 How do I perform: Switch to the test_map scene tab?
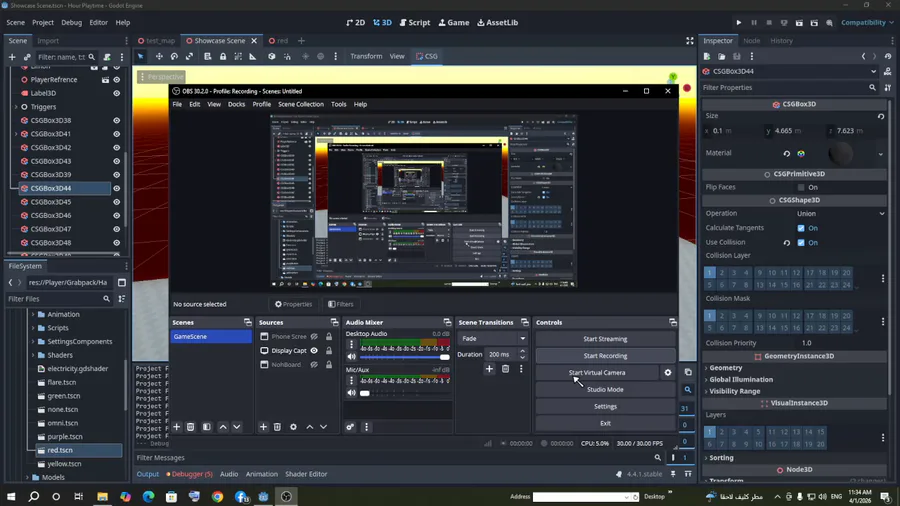click(x=160, y=41)
